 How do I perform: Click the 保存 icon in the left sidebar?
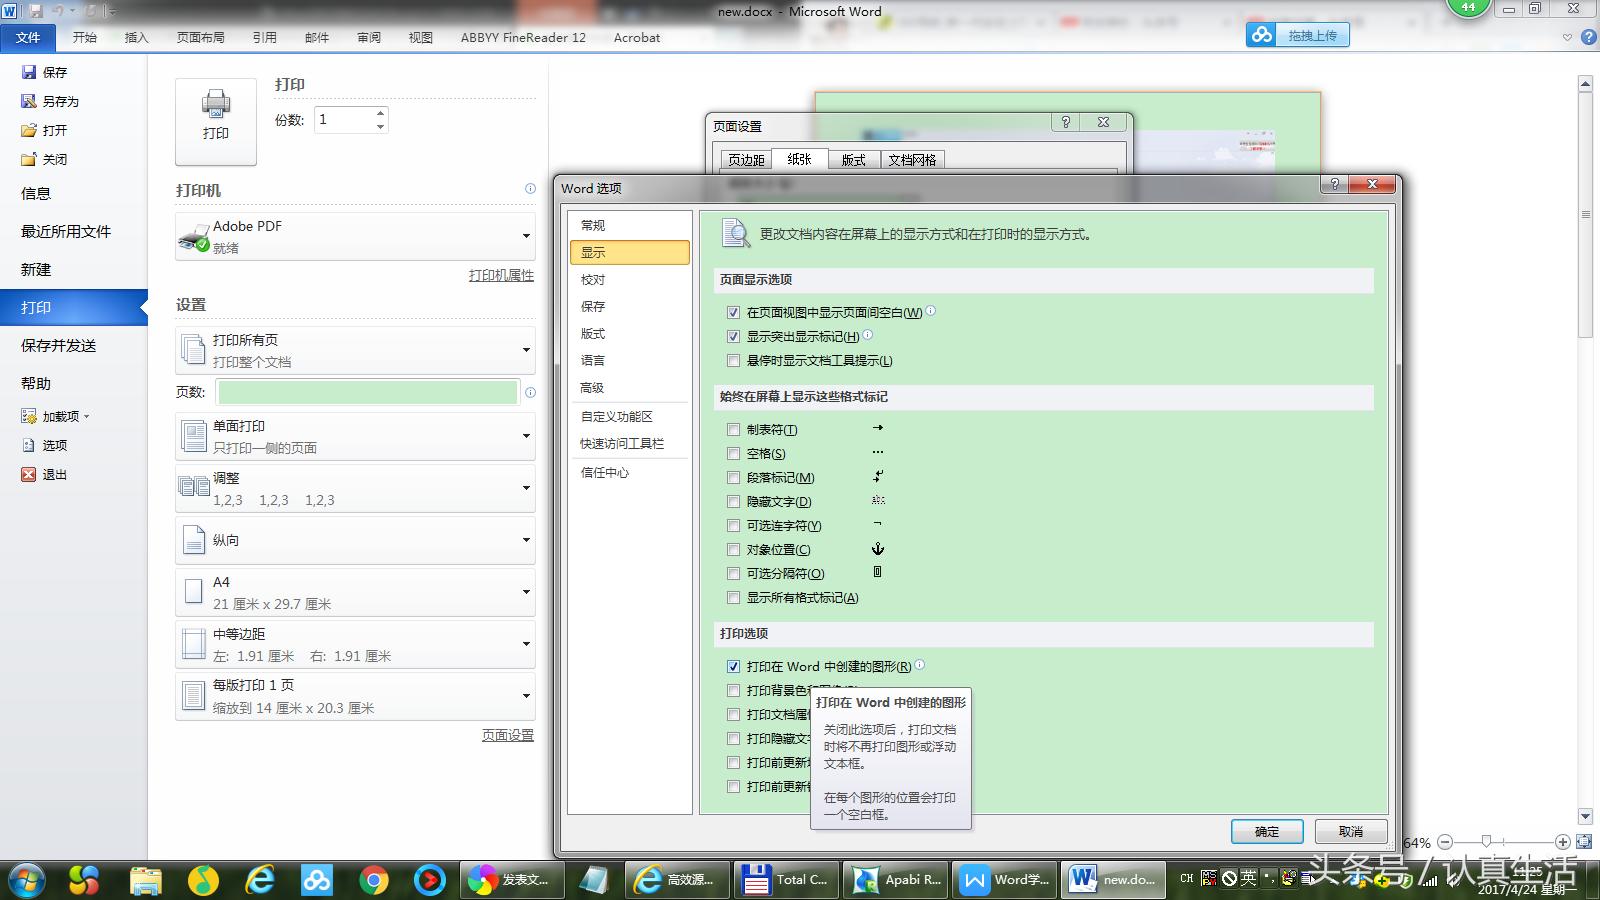tap(29, 71)
